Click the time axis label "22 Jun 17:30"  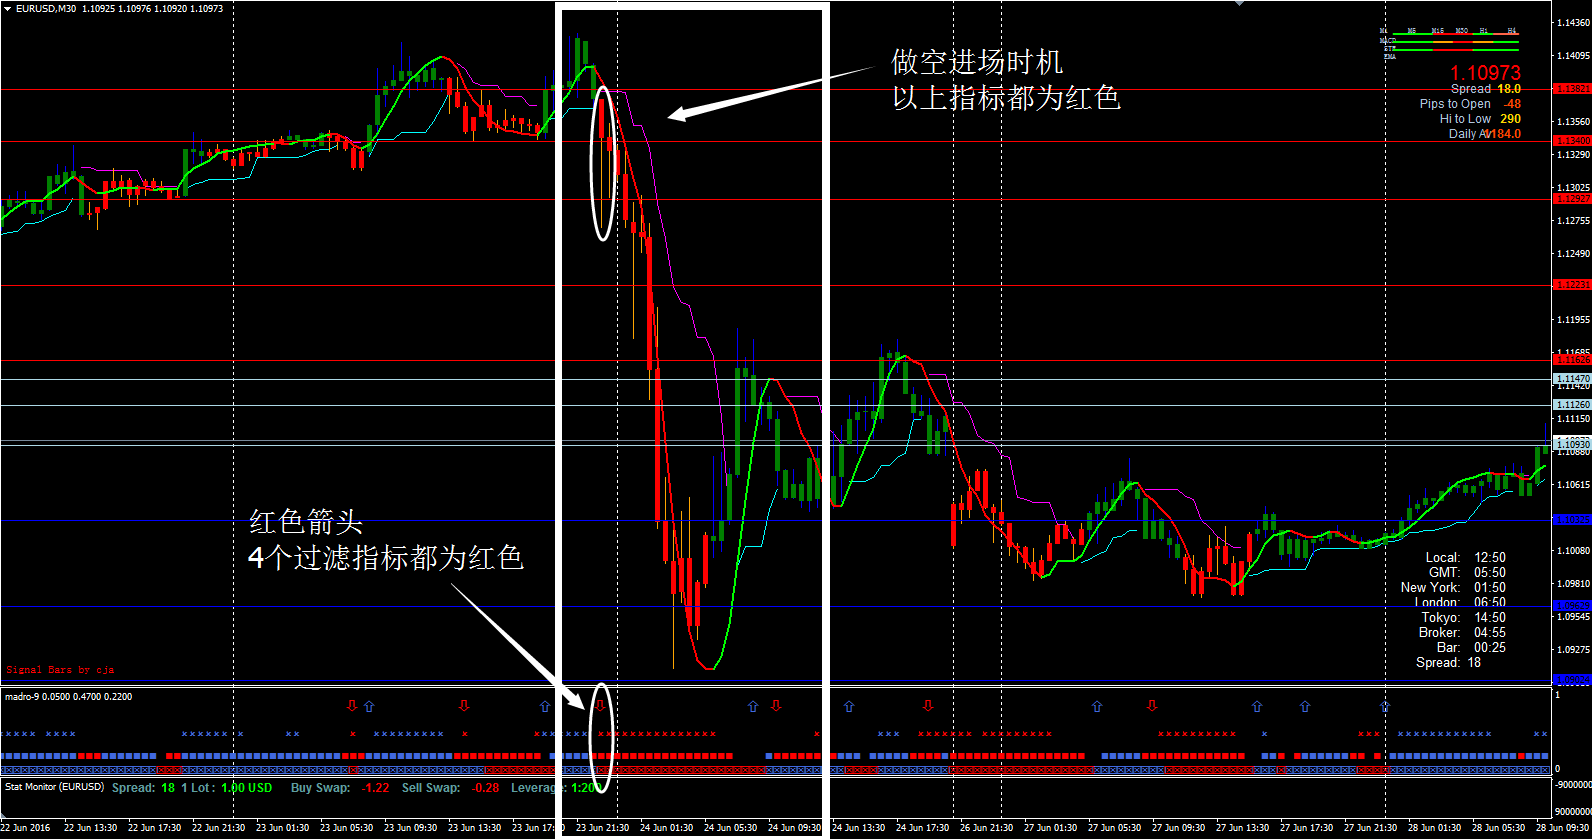(x=155, y=828)
